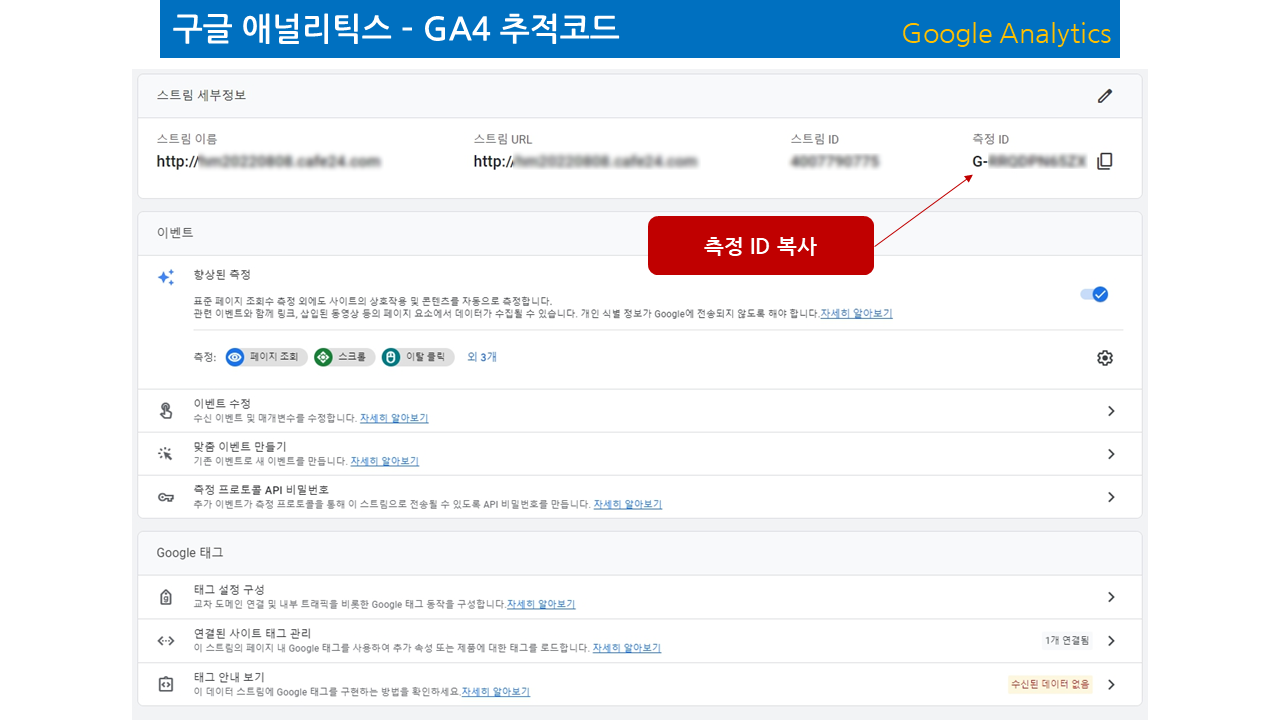Open 자세히 알아보기 link in 측정 프로토콜 API
Viewport: 1280px width, 720px height.
click(628, 504)
